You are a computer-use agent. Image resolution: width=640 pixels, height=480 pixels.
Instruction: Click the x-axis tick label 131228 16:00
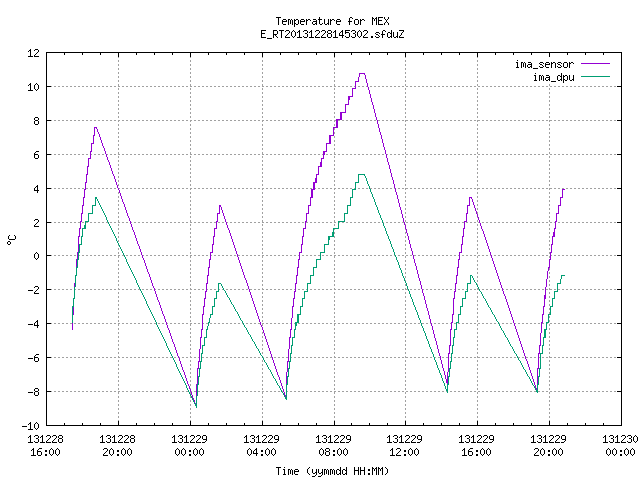(45, 446)
